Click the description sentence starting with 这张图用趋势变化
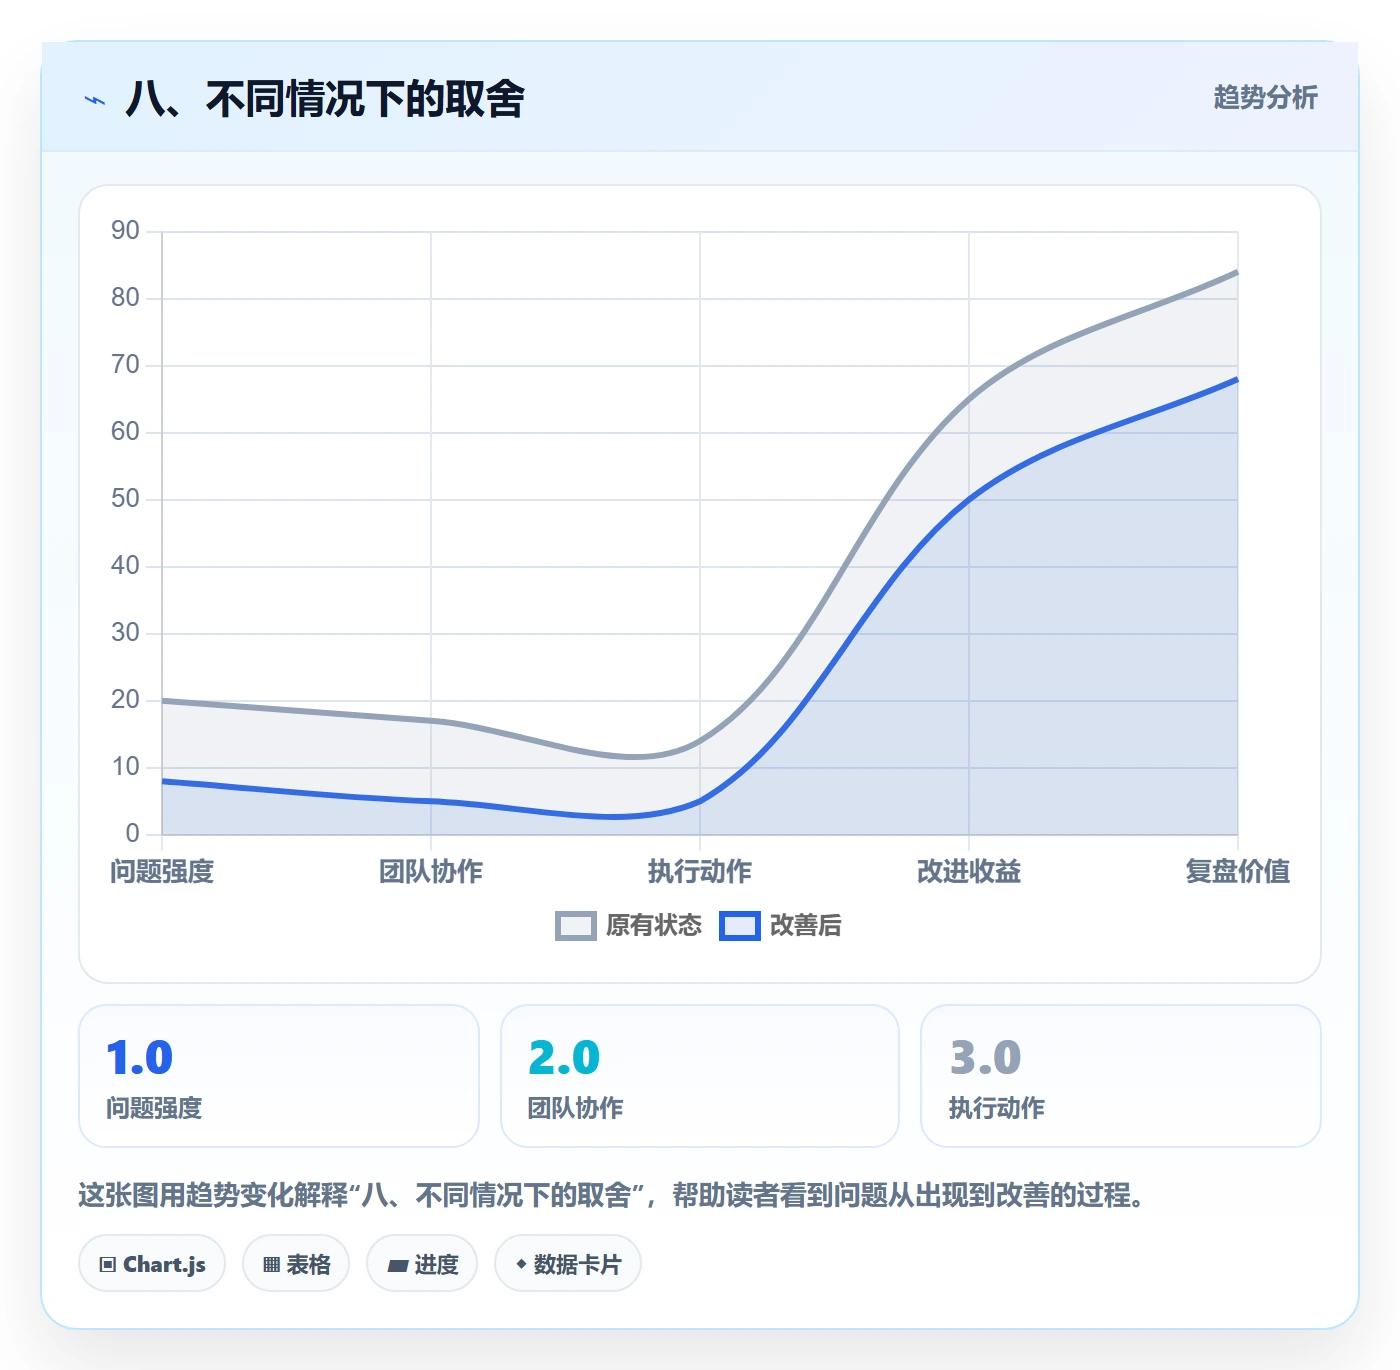Screen dimensions: 1400x1370 point(612,1195)
